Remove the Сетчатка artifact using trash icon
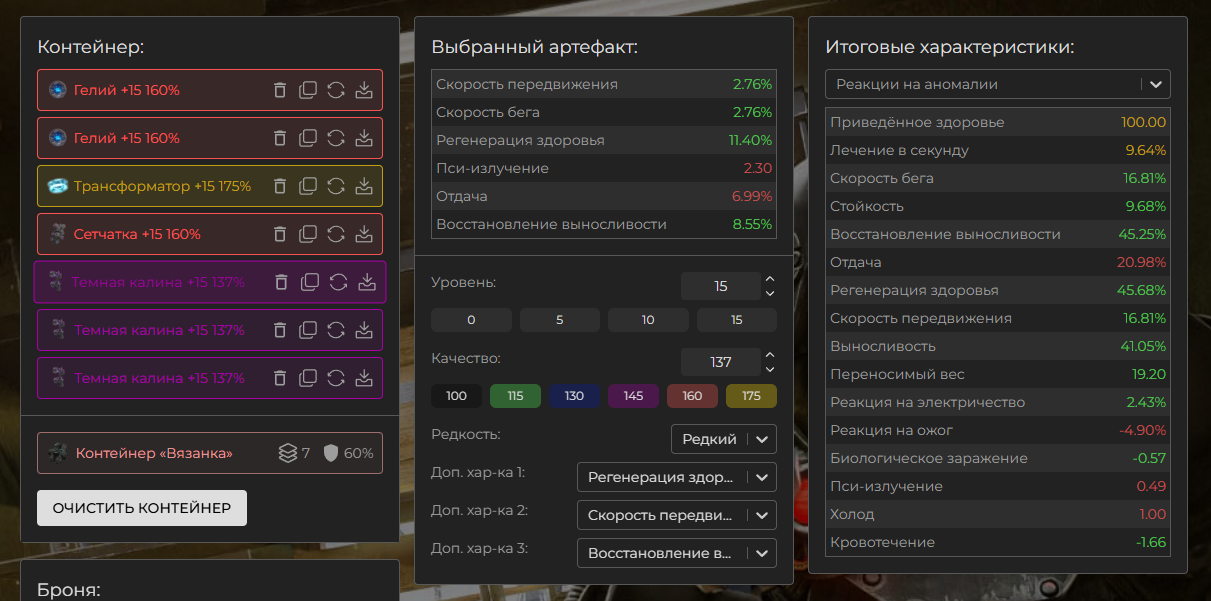1211x601 pixels. click(x=280, y=234)
